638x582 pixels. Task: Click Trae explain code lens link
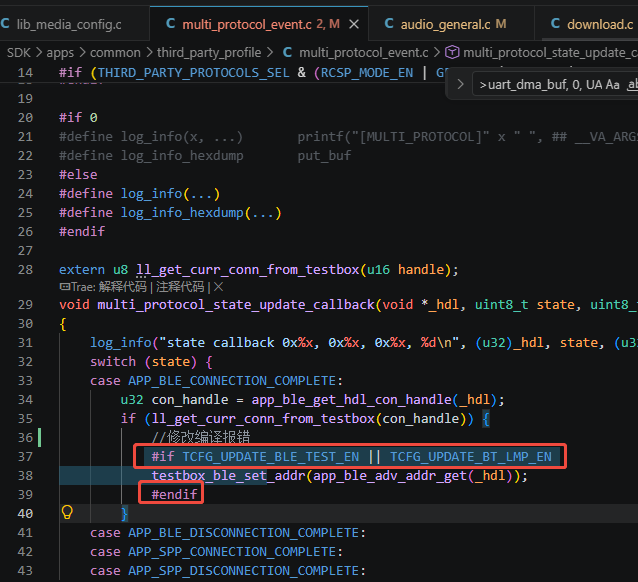point(122,287)
